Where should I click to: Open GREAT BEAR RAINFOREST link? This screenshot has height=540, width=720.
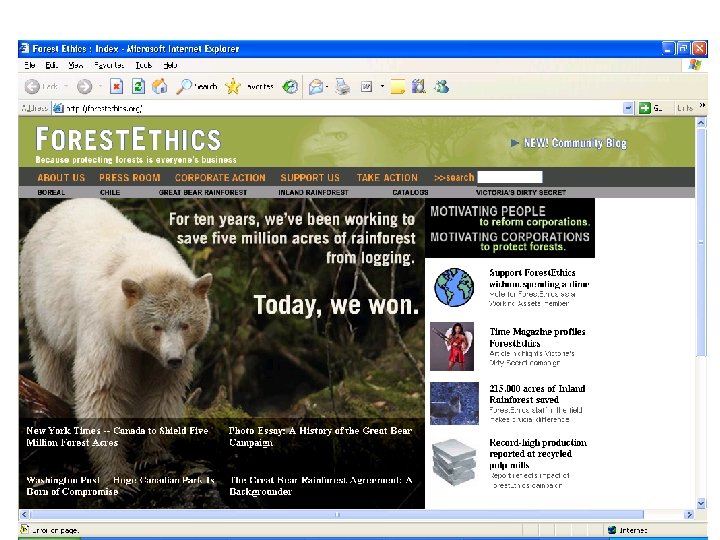click(202, 192)
